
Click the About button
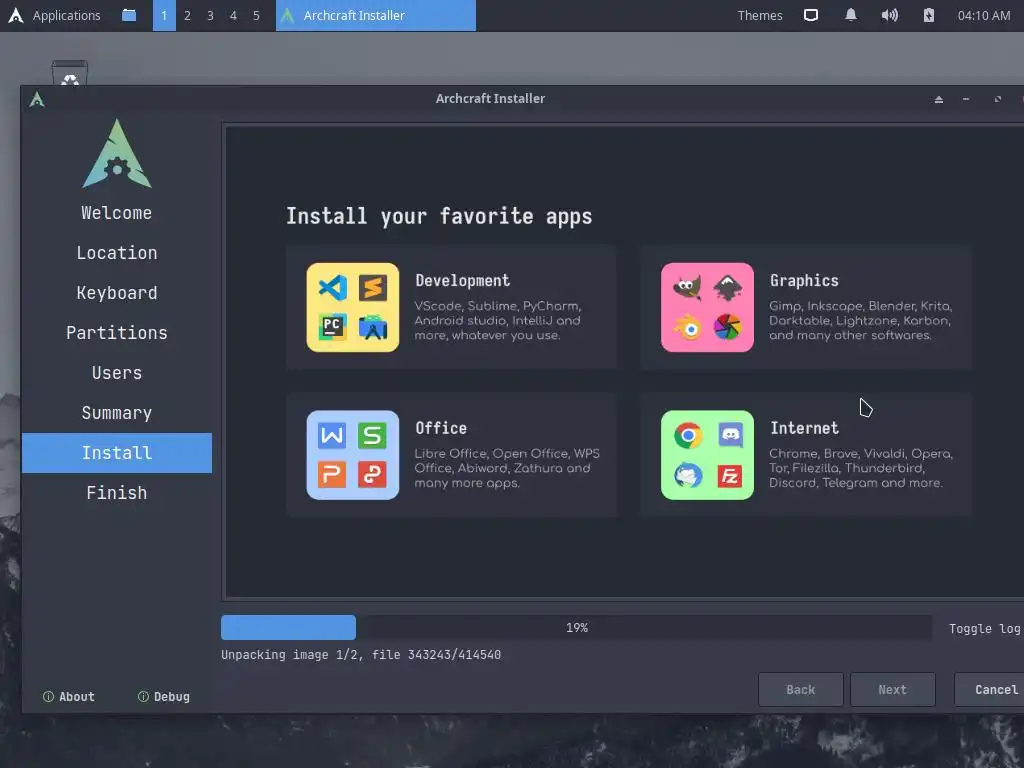69,697
